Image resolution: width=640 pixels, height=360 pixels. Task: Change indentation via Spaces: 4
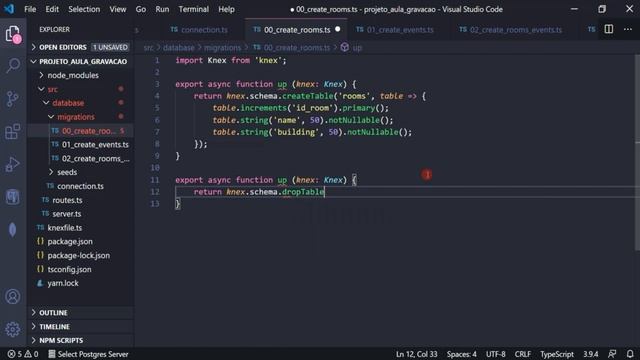[x=461, y=354]
